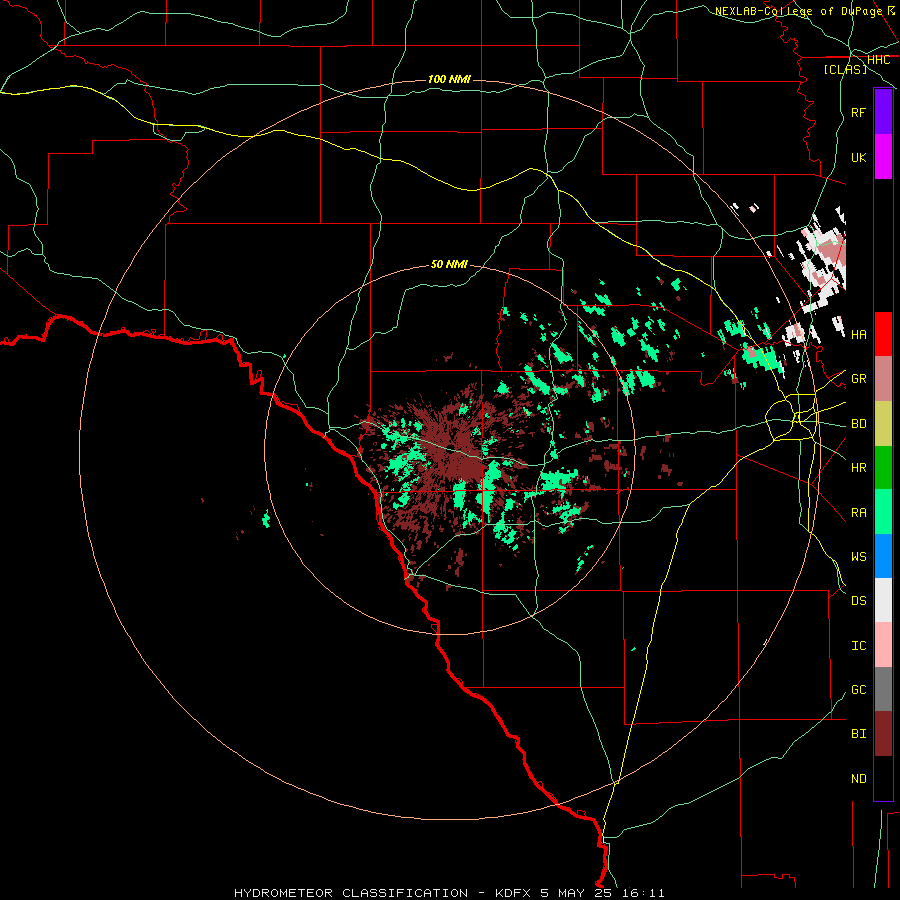Click the 5 MAY 25 date text
Viewport: 900px width, 900px height.
[x=575, y=893]
